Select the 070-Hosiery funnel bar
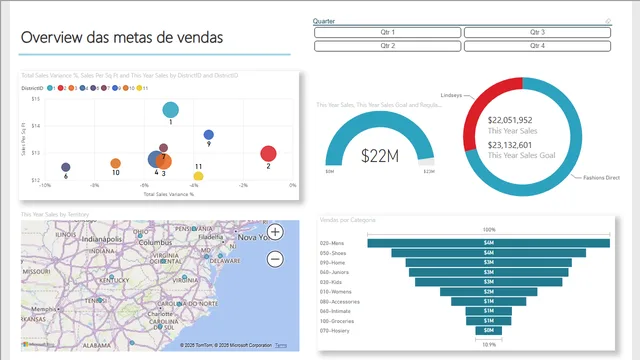640x360 pixels. click(489, 331)
